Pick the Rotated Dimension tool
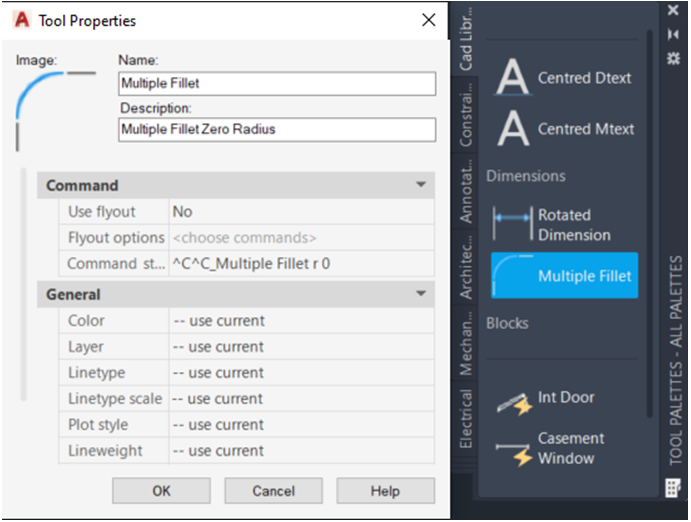 (x=563, y=225)
